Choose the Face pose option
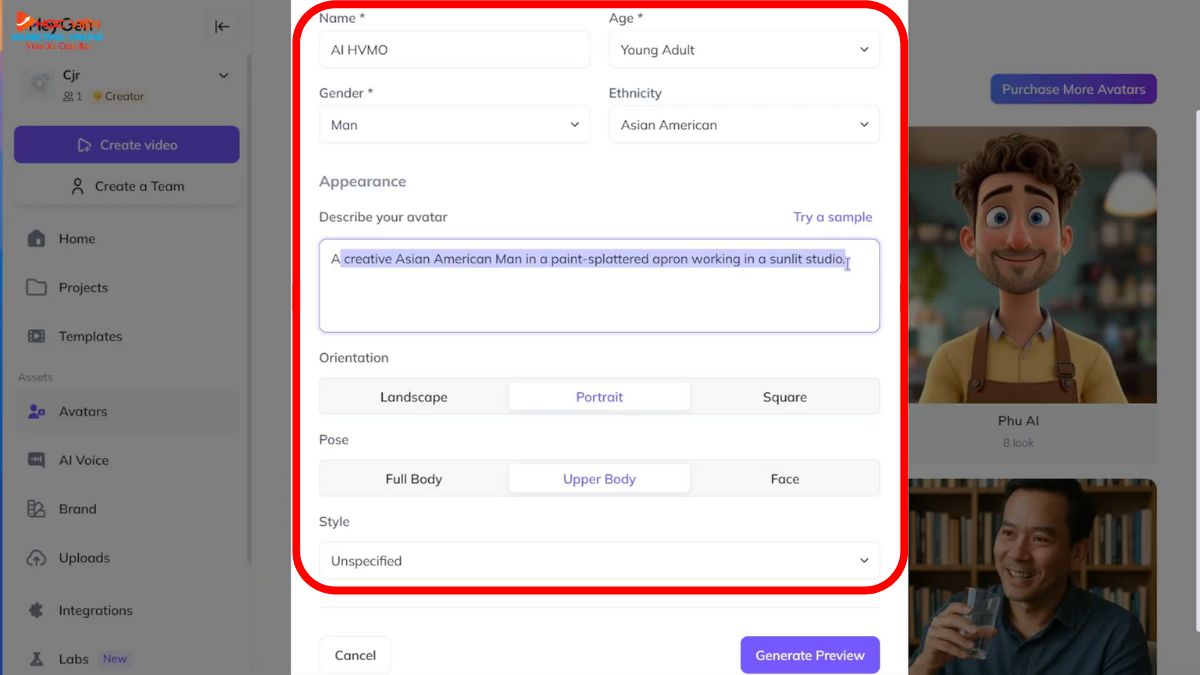The image size is (1200, 675). point(784,479)
